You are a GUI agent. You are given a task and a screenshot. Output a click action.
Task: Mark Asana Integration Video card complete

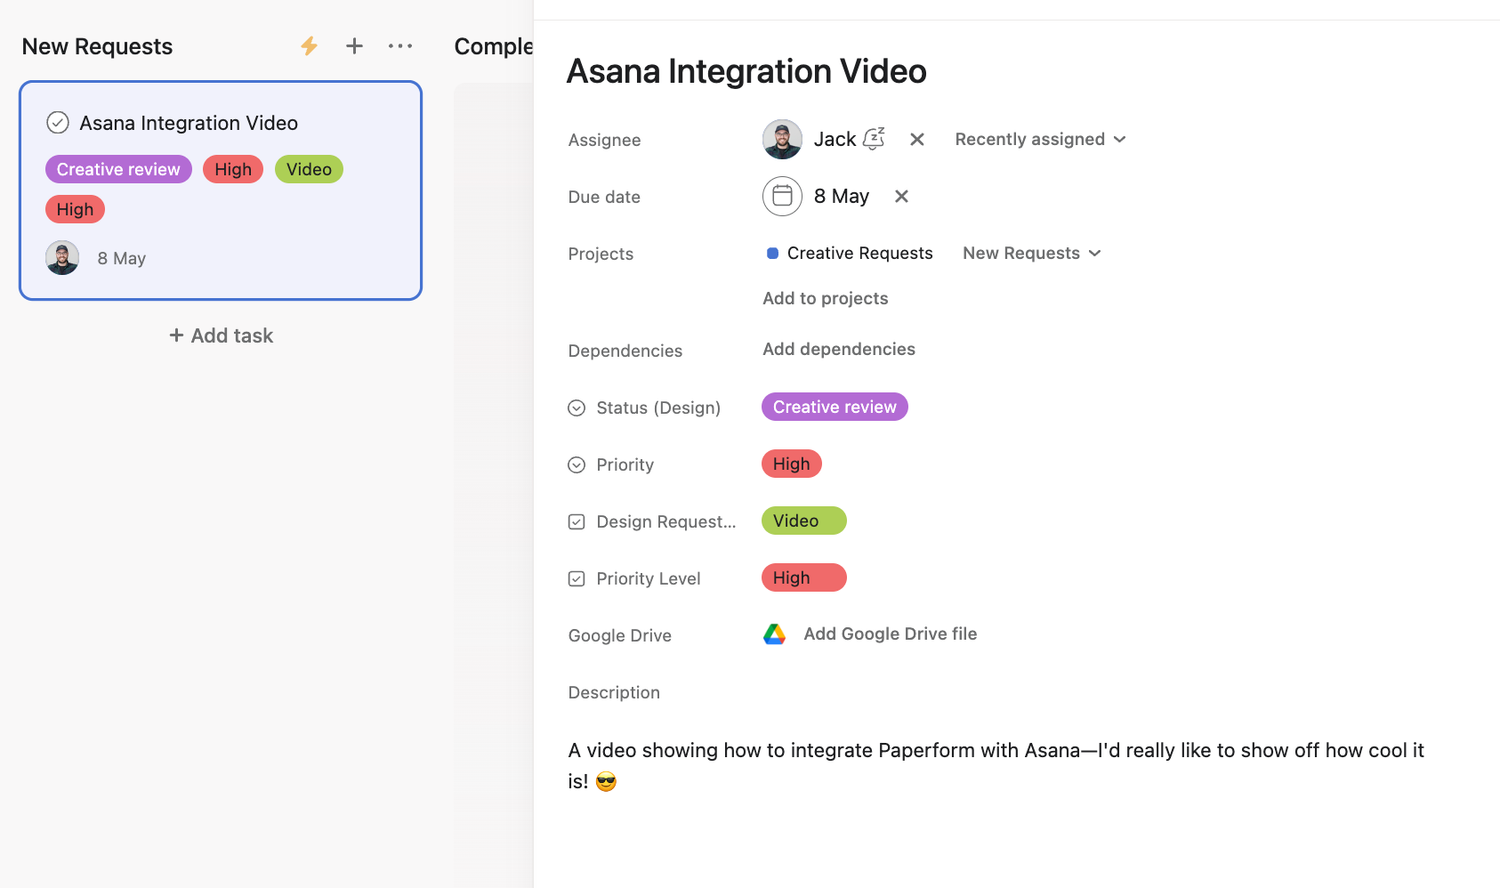58,123
